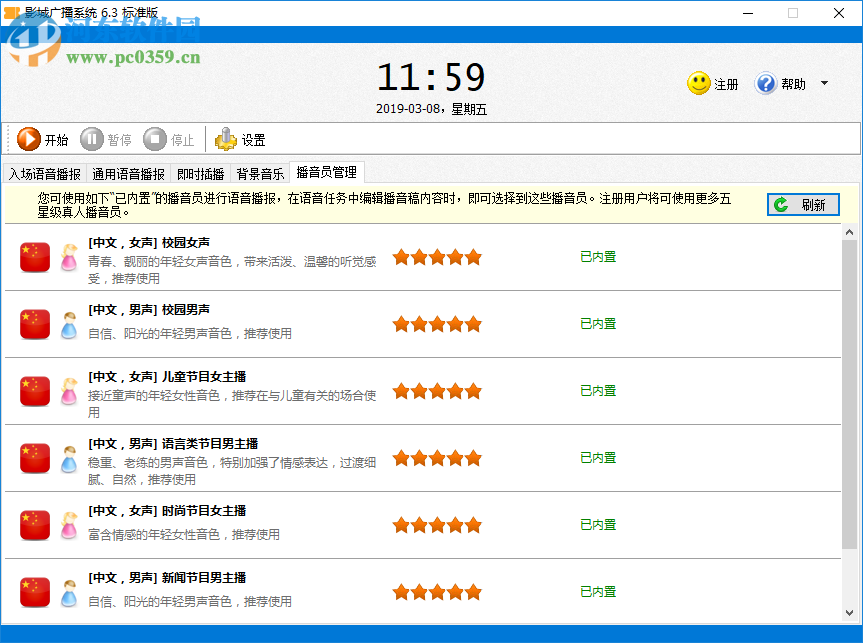This screenshot has width=863, height=643.
Task: Click the 停止 stop icon
Action: (157, 139)
